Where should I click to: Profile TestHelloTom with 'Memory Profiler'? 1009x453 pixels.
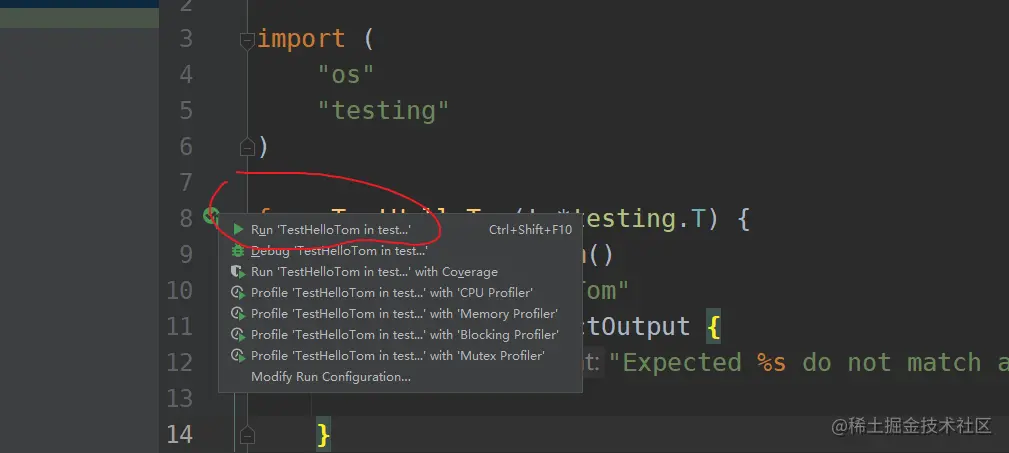coord(400,314)
